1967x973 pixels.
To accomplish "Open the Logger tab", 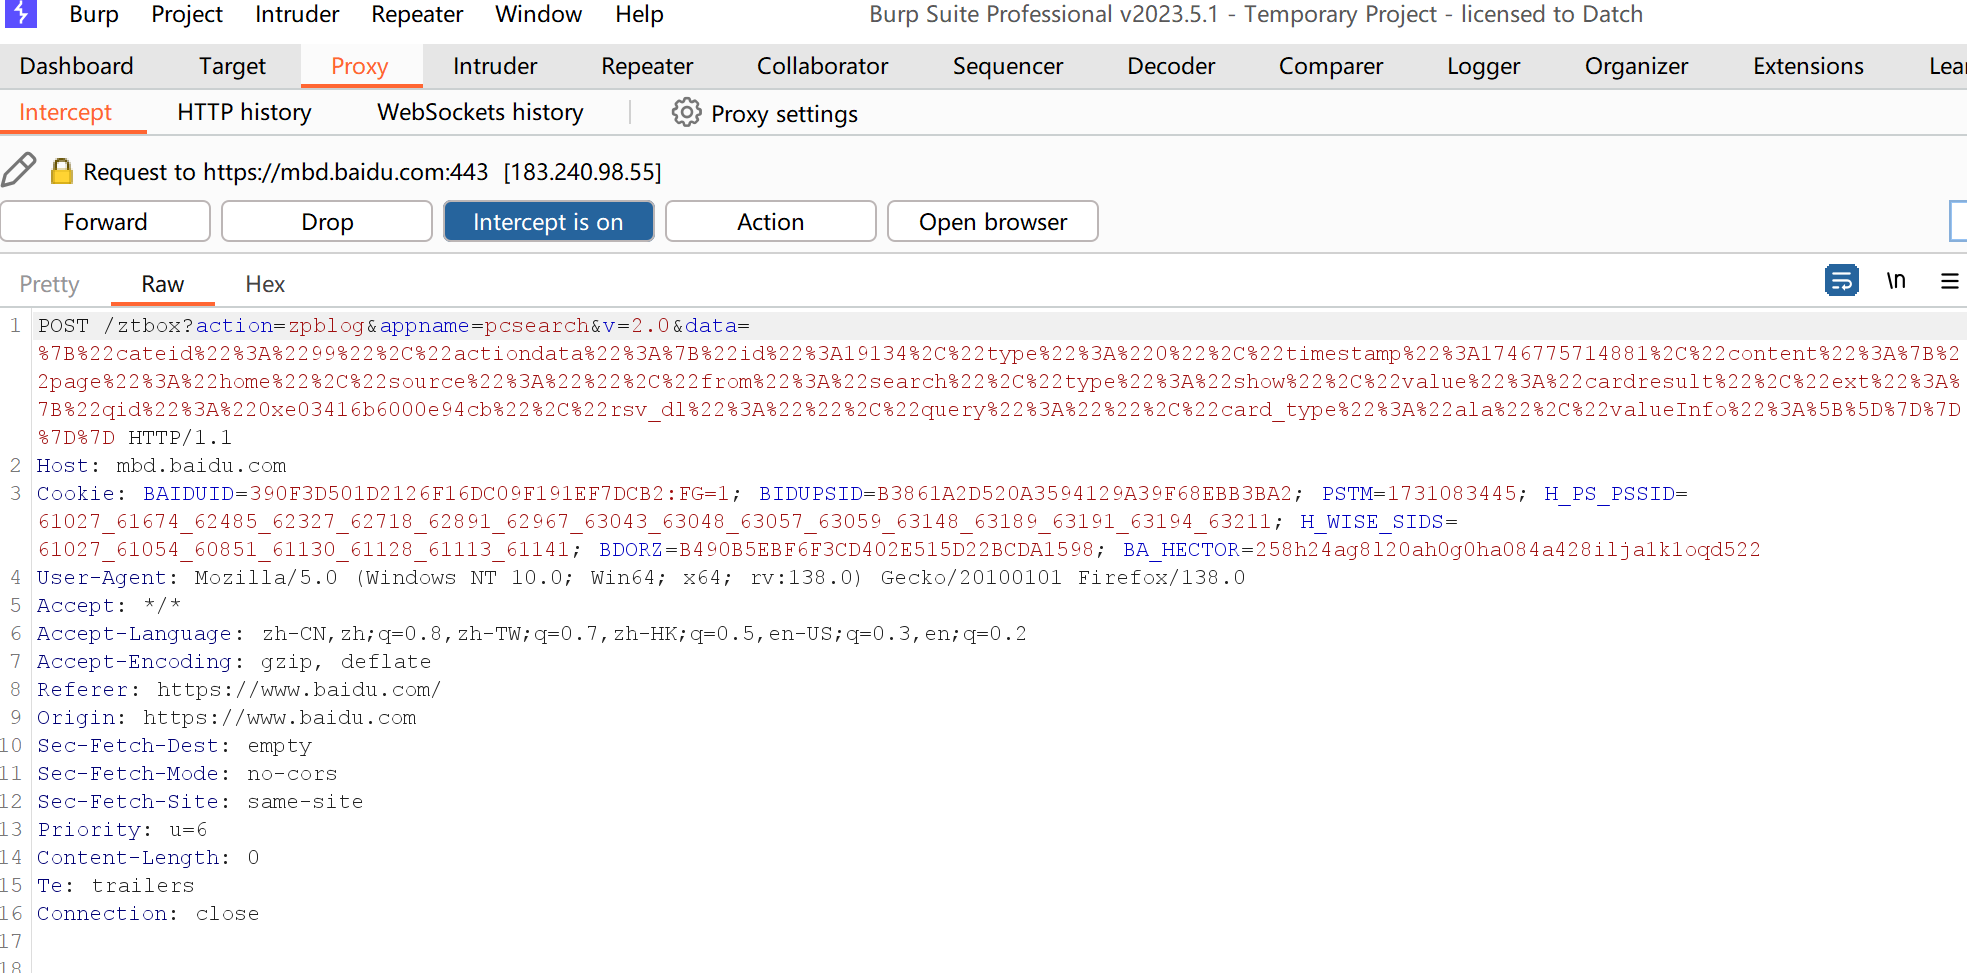I will click(x=1483, y=66).
